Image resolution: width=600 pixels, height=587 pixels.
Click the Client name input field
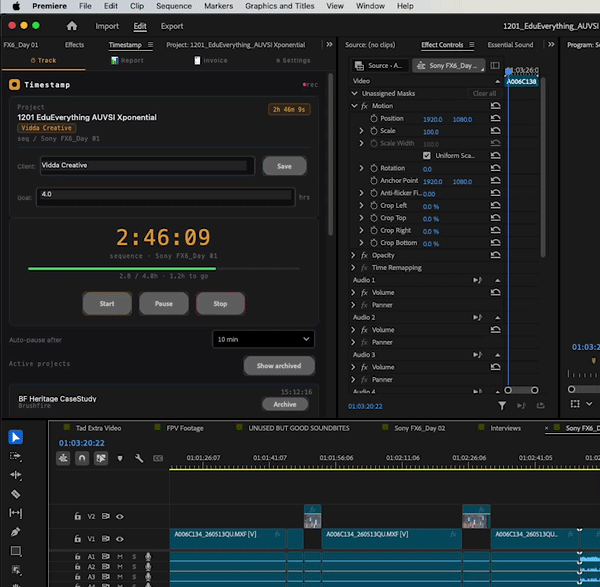(147, 165)
